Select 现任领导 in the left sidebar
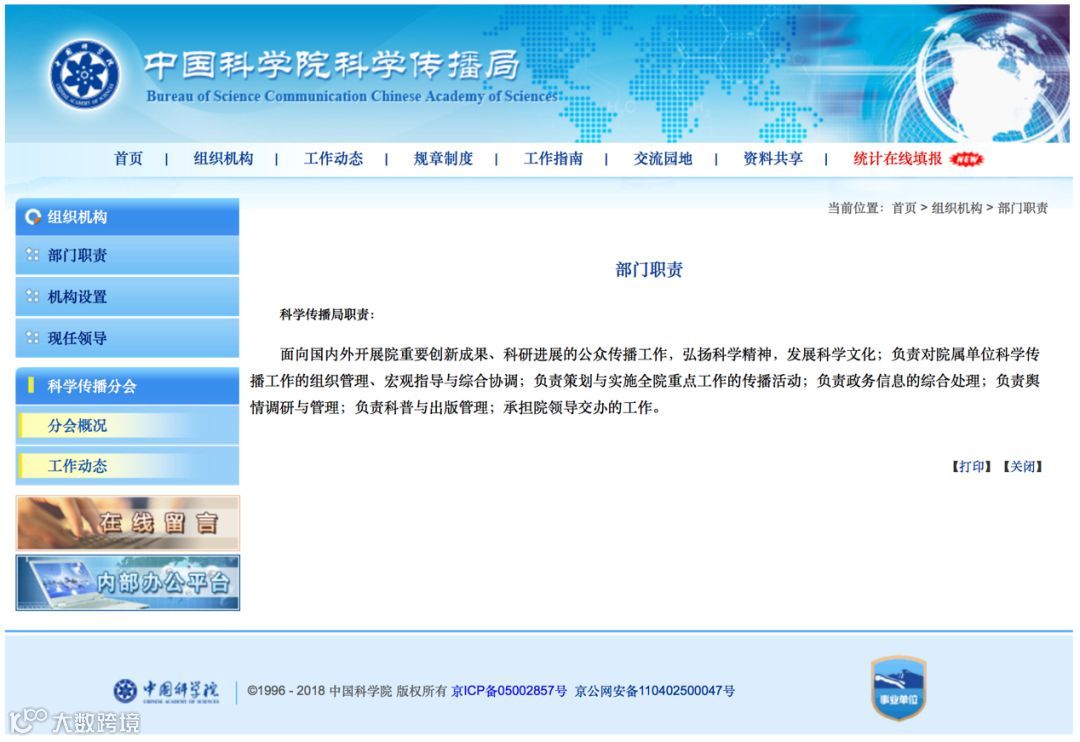This screenshot has height=742, width=1080. [x=127, y=338]
